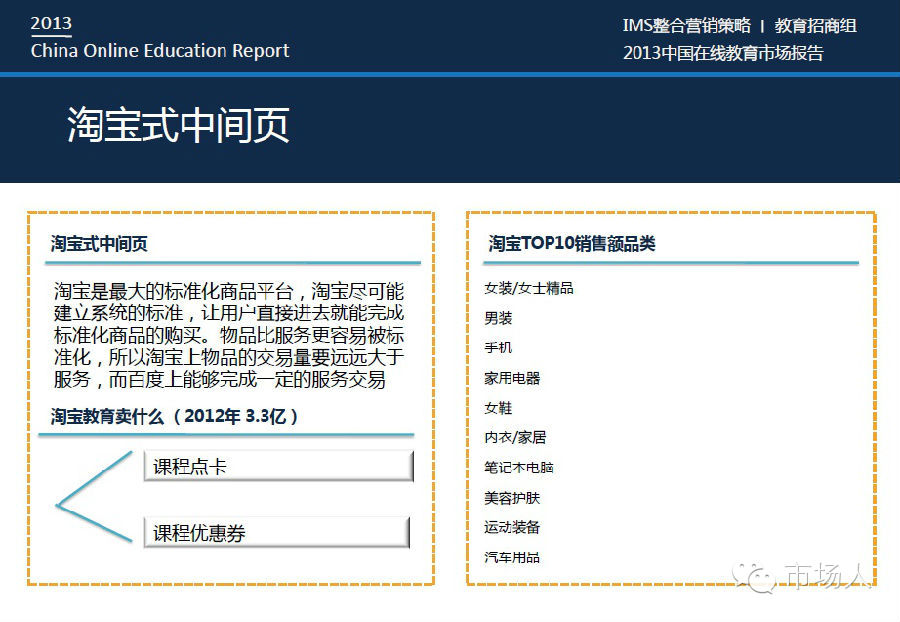Click IMS整合营销策略 header text
The height and width of the screenshot is (622, 900).
(x=686, y=26)
